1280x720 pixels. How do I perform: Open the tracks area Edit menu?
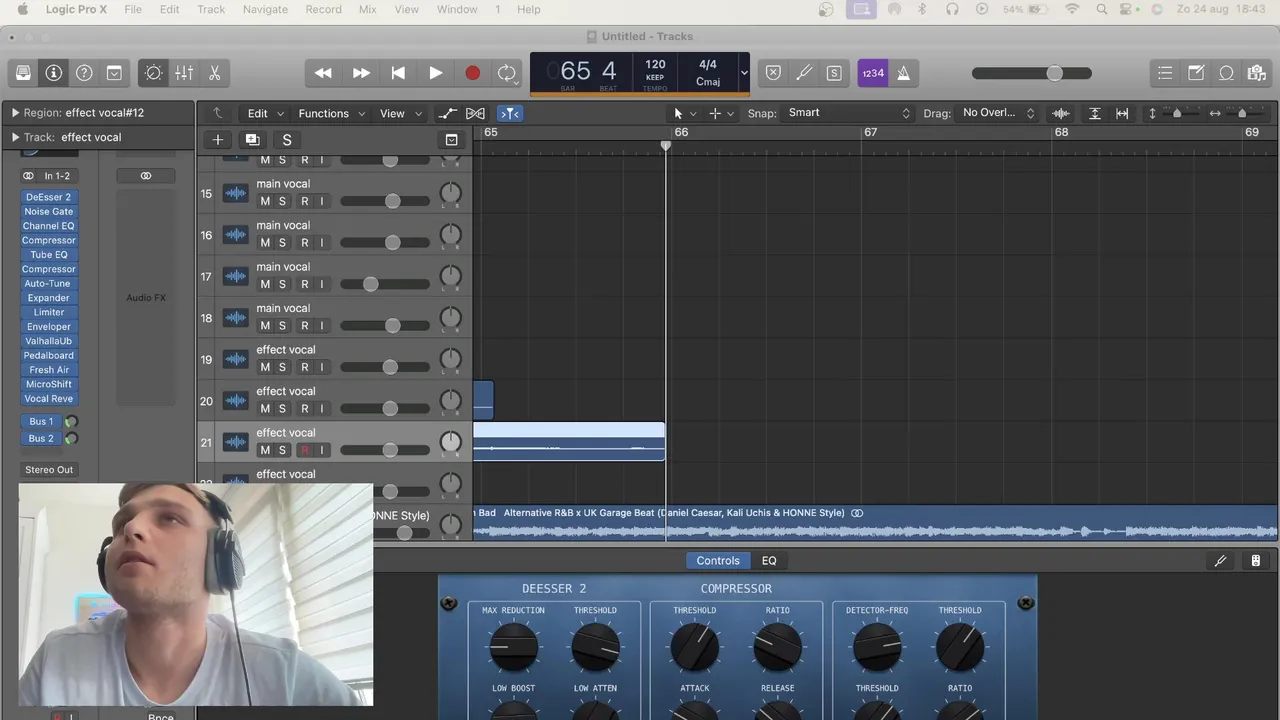click(265, 113)
